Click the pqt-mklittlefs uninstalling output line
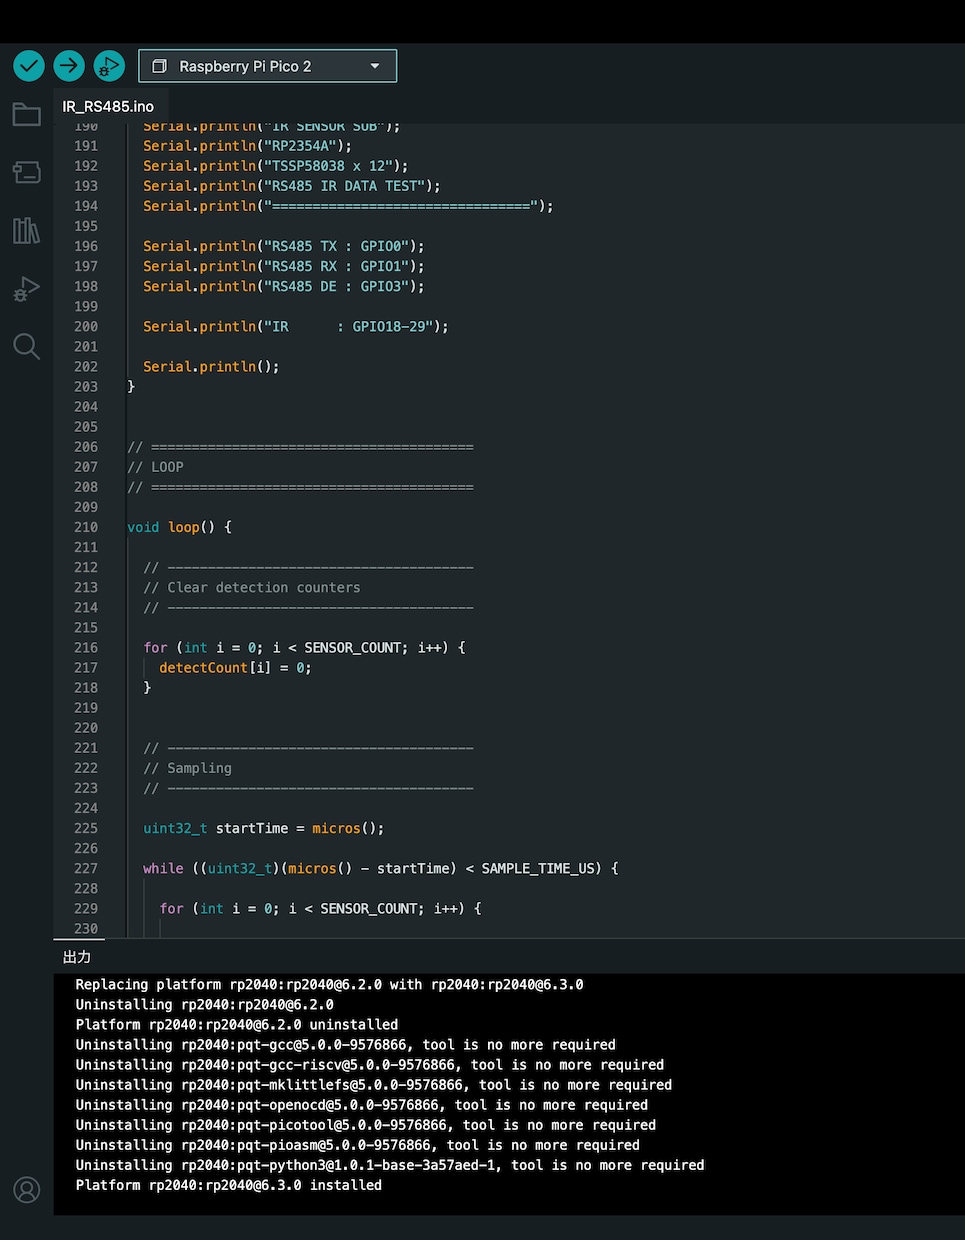965x1240 pixels. pos(373,1085)
